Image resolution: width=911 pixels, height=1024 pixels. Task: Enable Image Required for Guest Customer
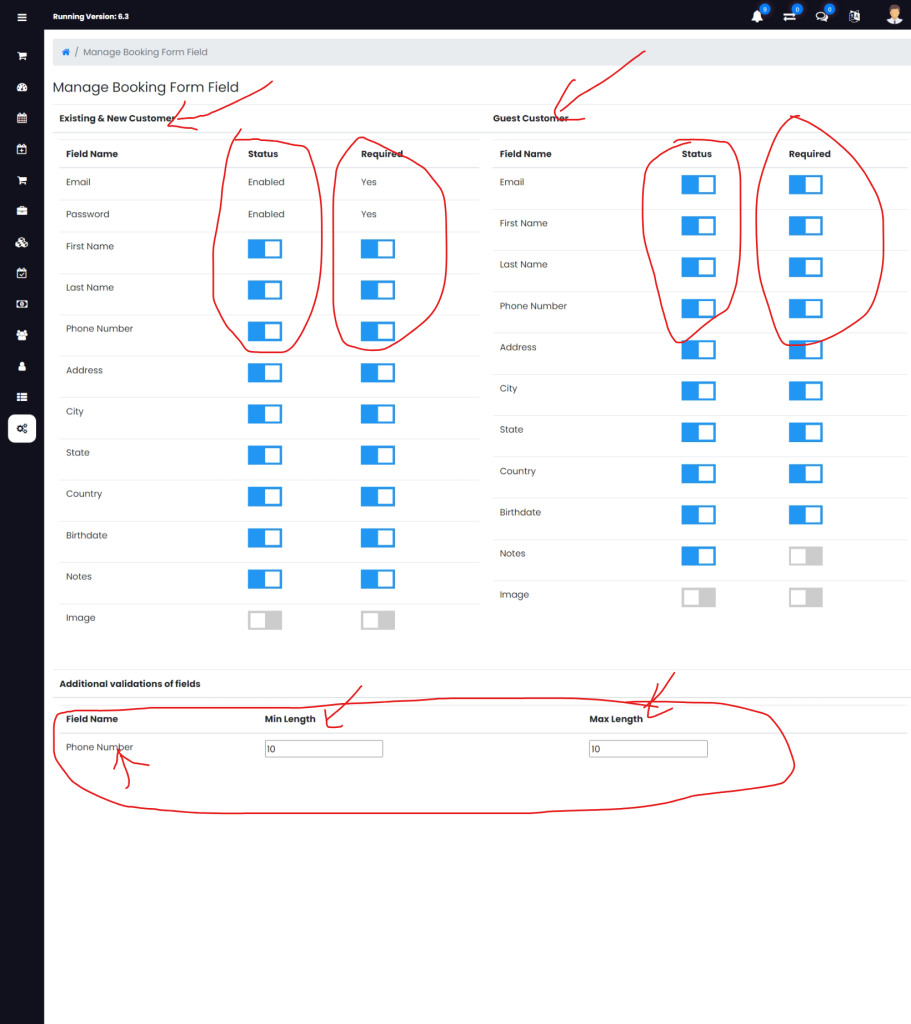pos(805,597)
